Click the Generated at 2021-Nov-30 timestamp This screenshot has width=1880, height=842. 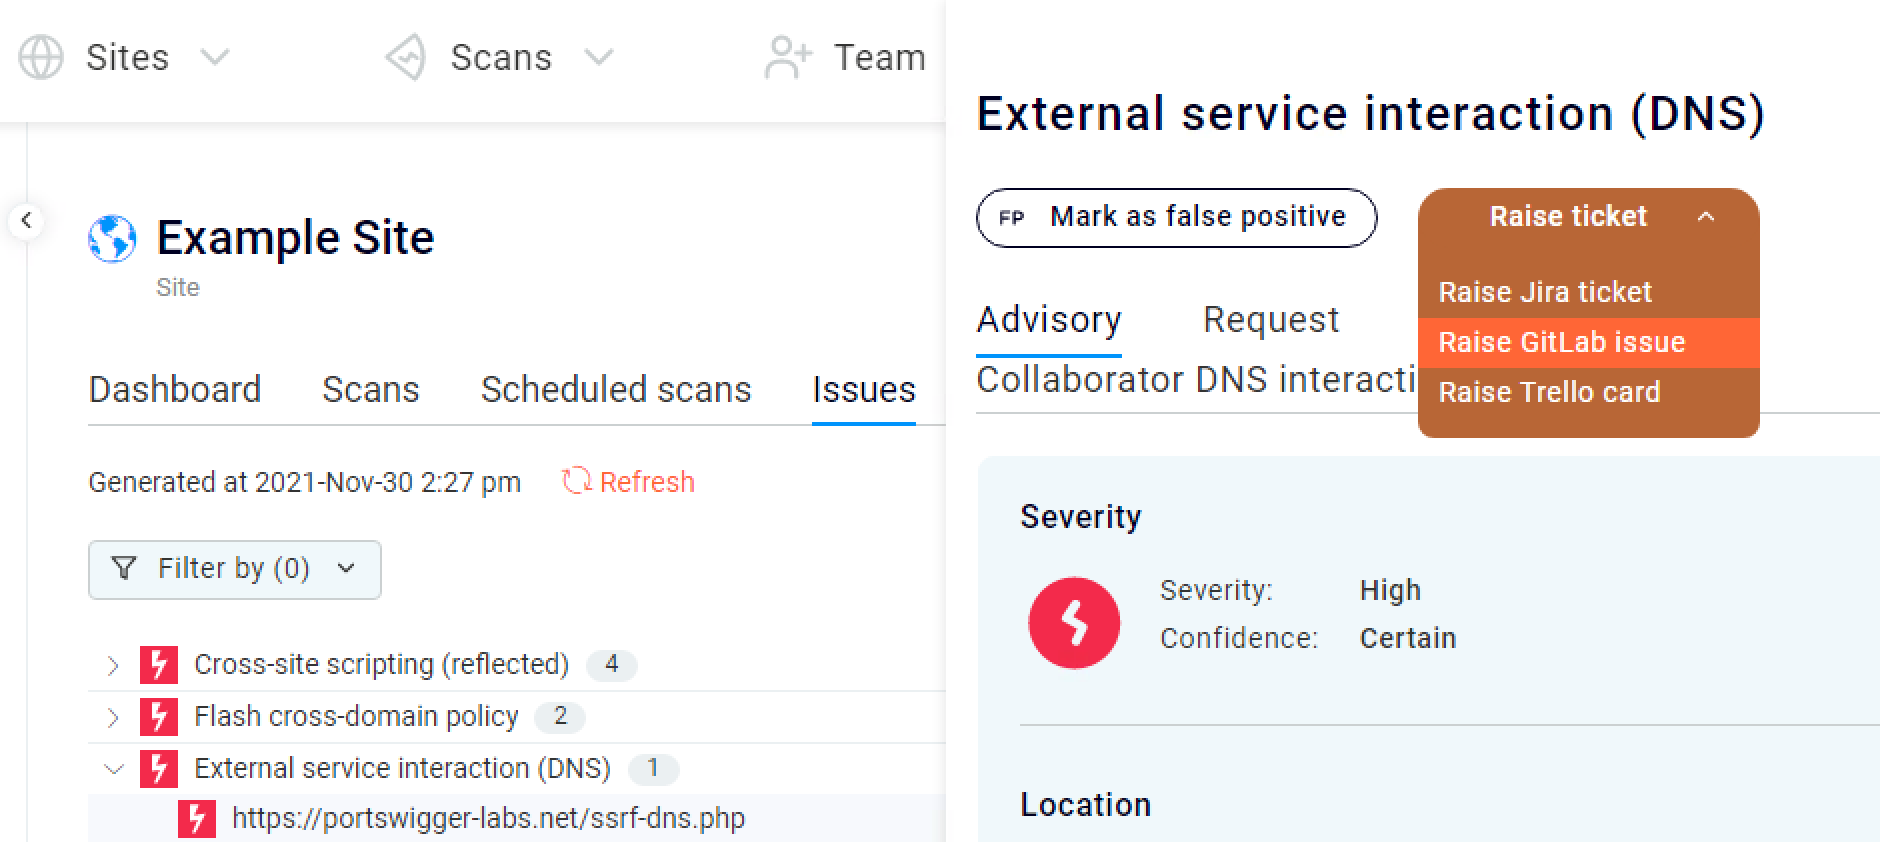[x=305, y=482]
